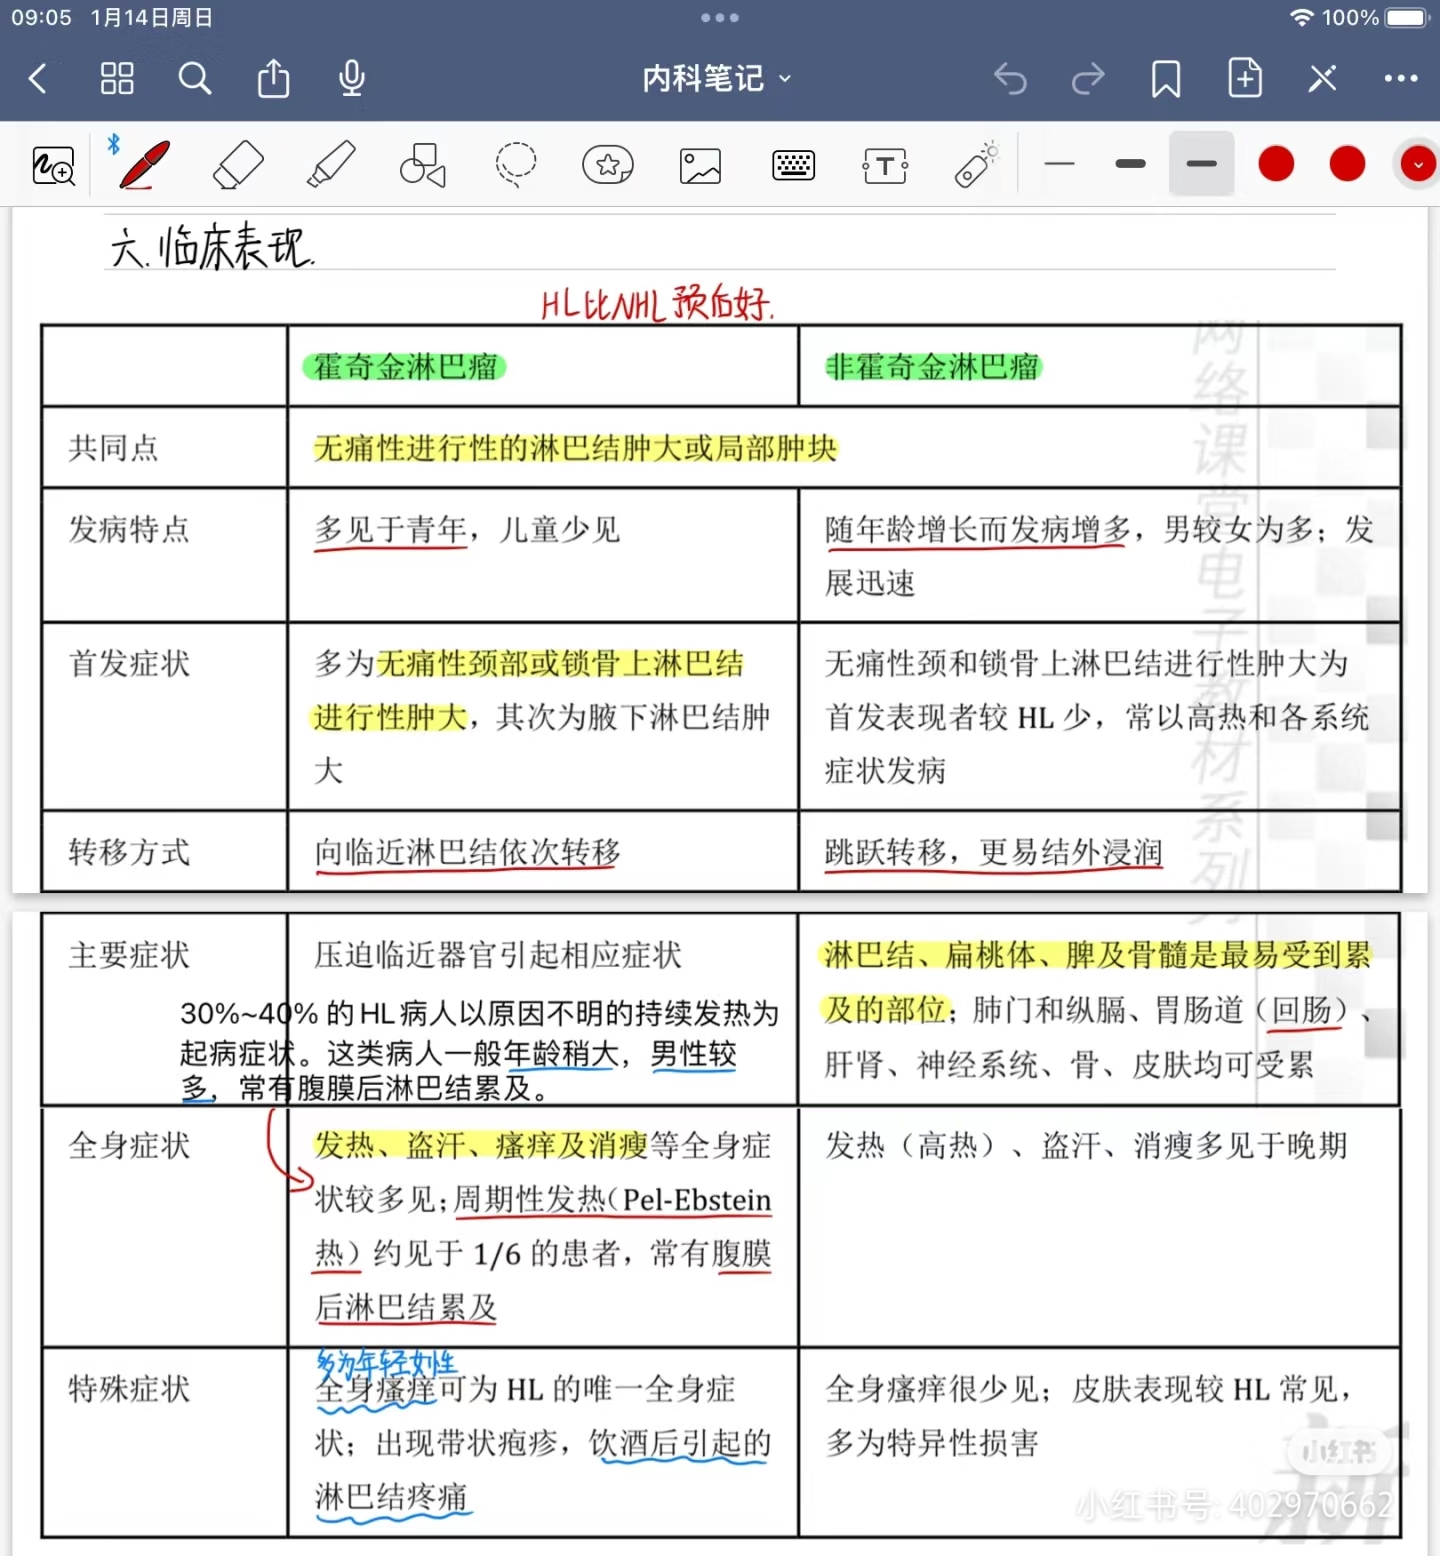Open the 内科笔记 title dropdown
Screen dimensions: 1440x1556
717,78
